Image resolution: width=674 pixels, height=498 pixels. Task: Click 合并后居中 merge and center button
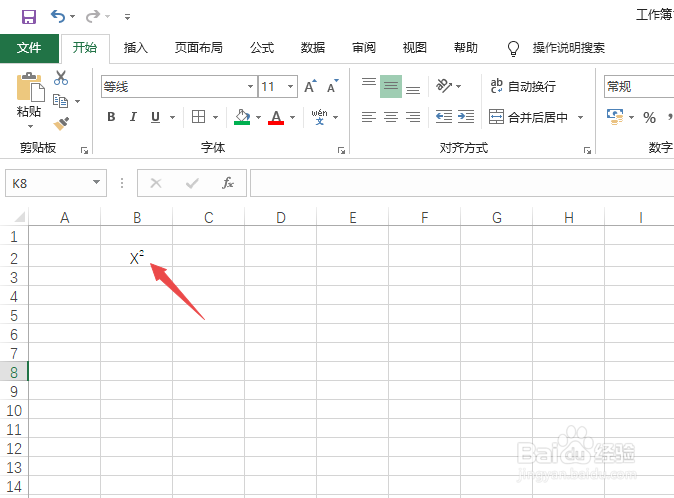pos(528,117)
